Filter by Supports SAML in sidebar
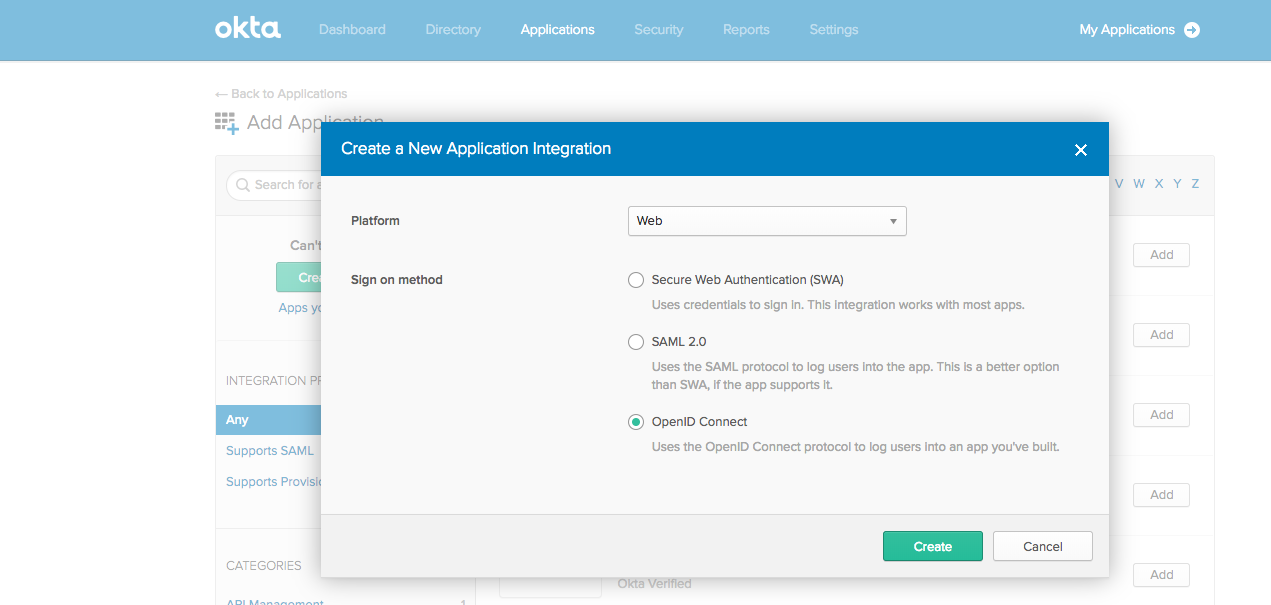This screenshot has height=605, width=1271. click(x=270, y=451)
